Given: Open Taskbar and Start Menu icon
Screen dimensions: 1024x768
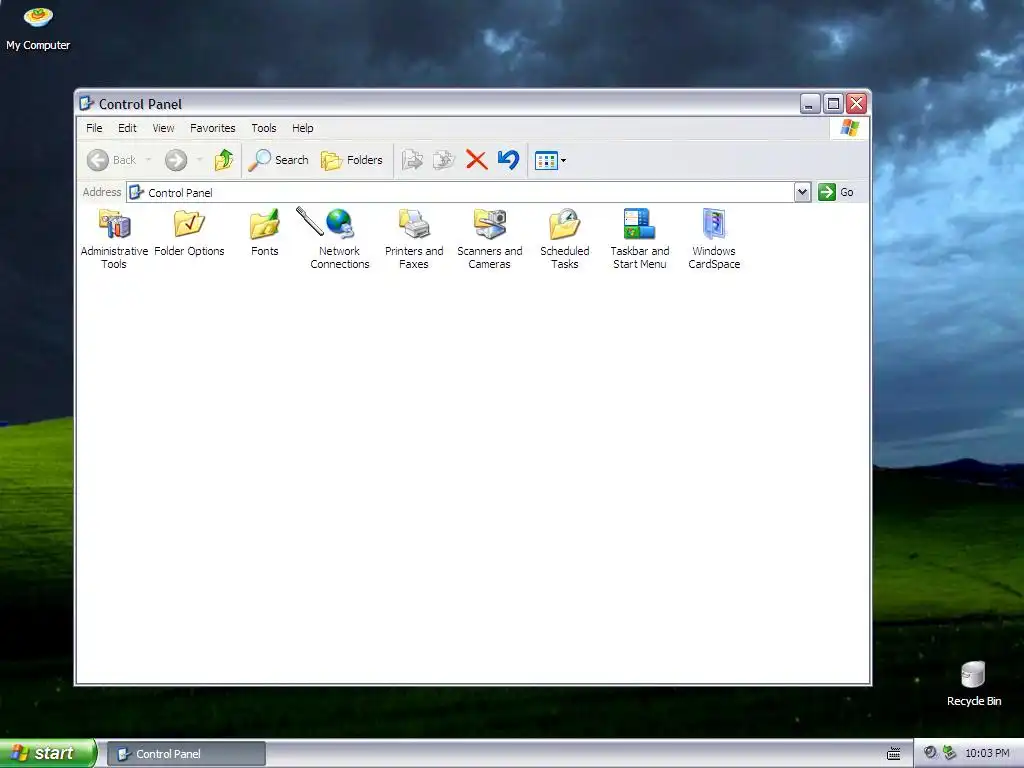Looking at the screenshot, I should [x=639, y=224].
